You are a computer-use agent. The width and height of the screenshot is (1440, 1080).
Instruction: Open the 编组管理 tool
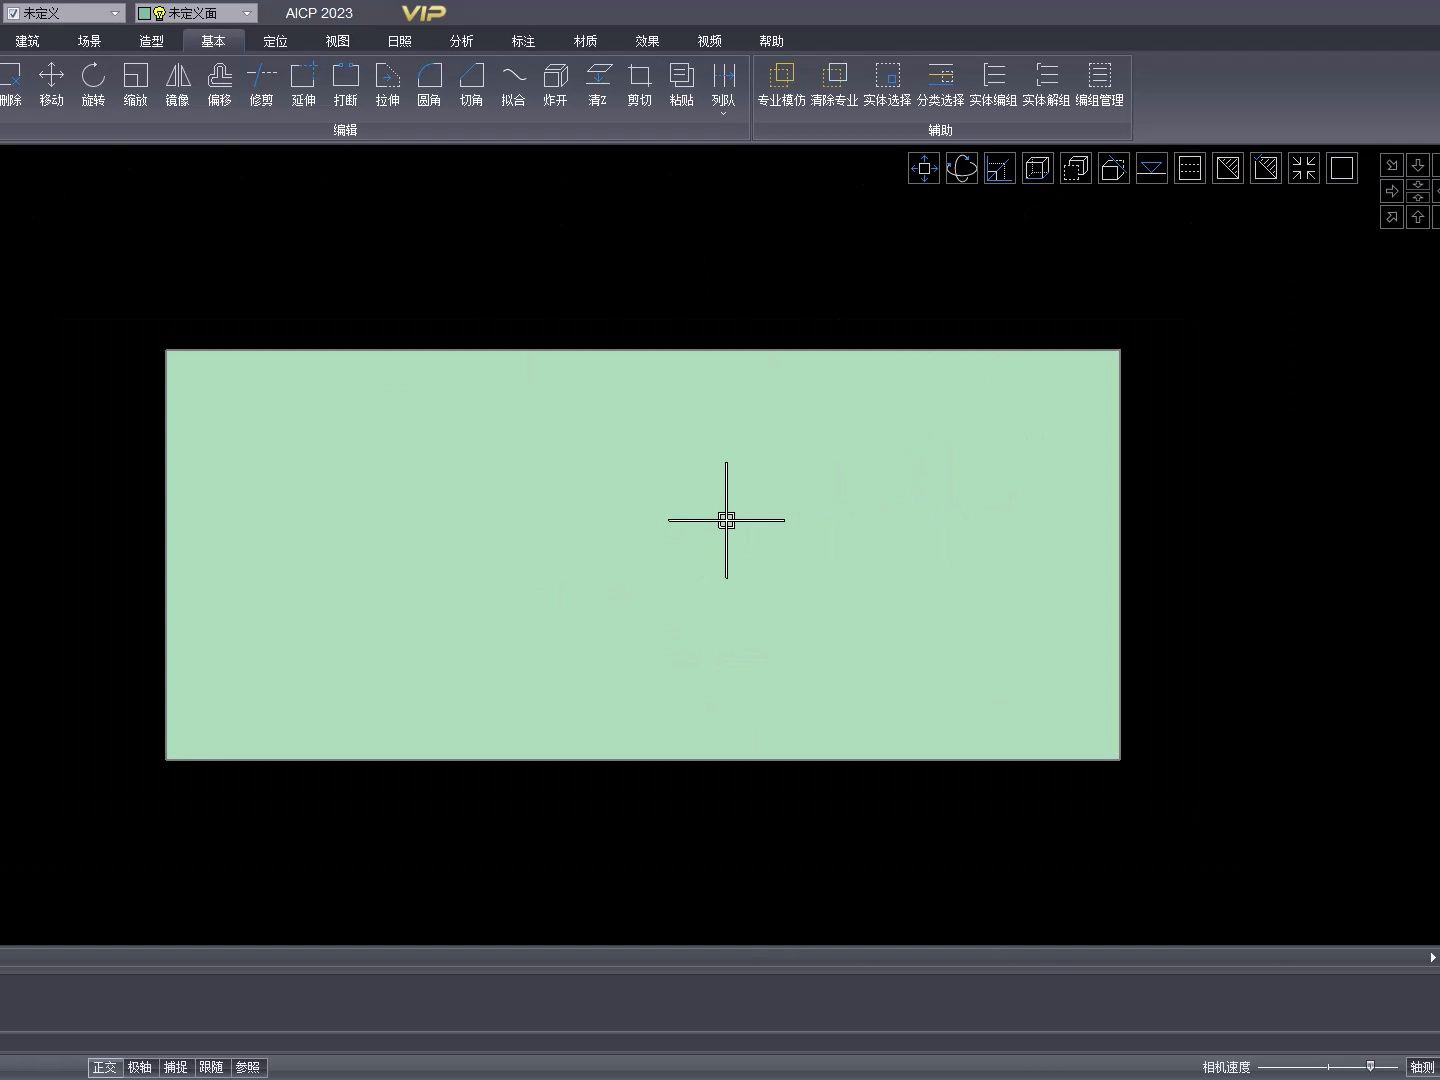[x=1099, y=85]
